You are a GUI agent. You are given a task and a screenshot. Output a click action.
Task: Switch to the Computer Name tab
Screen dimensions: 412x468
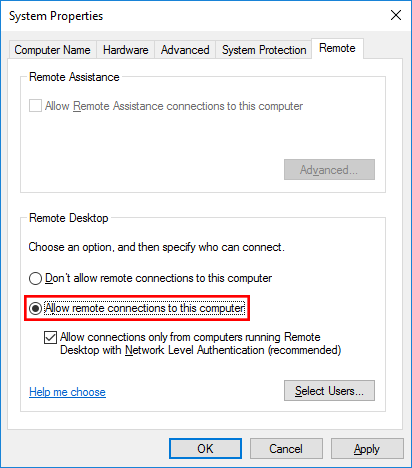tap(52, 50)
